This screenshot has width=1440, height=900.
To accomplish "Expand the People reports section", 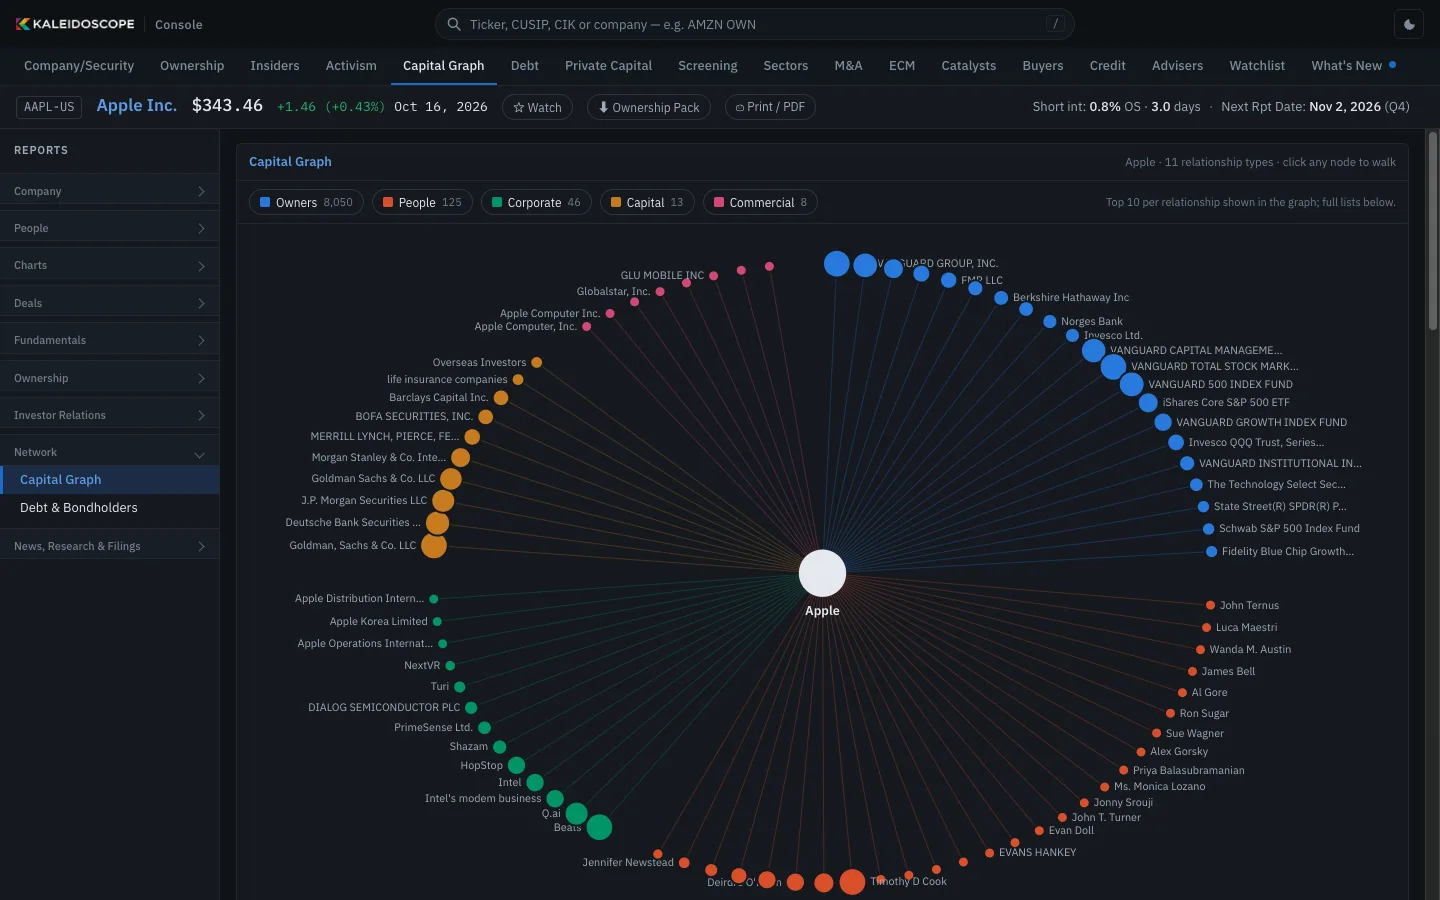I will coord(109,228).
